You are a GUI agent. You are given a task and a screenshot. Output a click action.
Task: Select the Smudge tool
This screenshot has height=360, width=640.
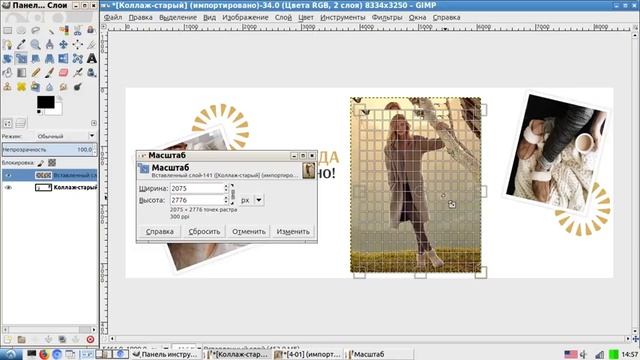(64, 87)
